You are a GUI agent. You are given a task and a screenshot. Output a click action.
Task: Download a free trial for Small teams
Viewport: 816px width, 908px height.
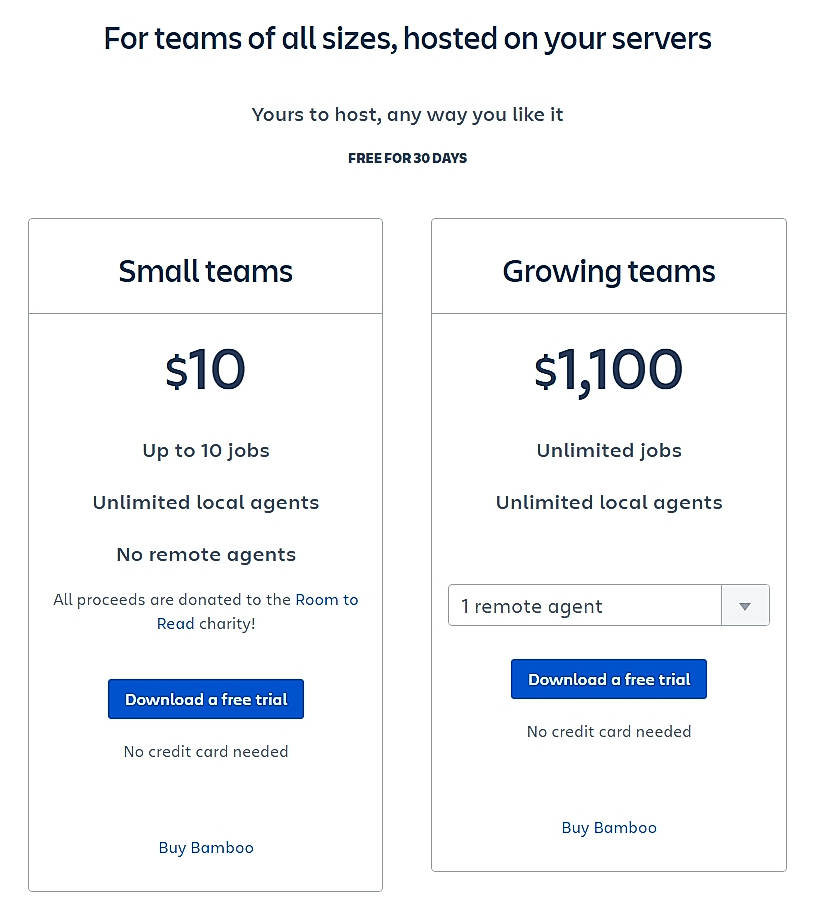(206, 699)
